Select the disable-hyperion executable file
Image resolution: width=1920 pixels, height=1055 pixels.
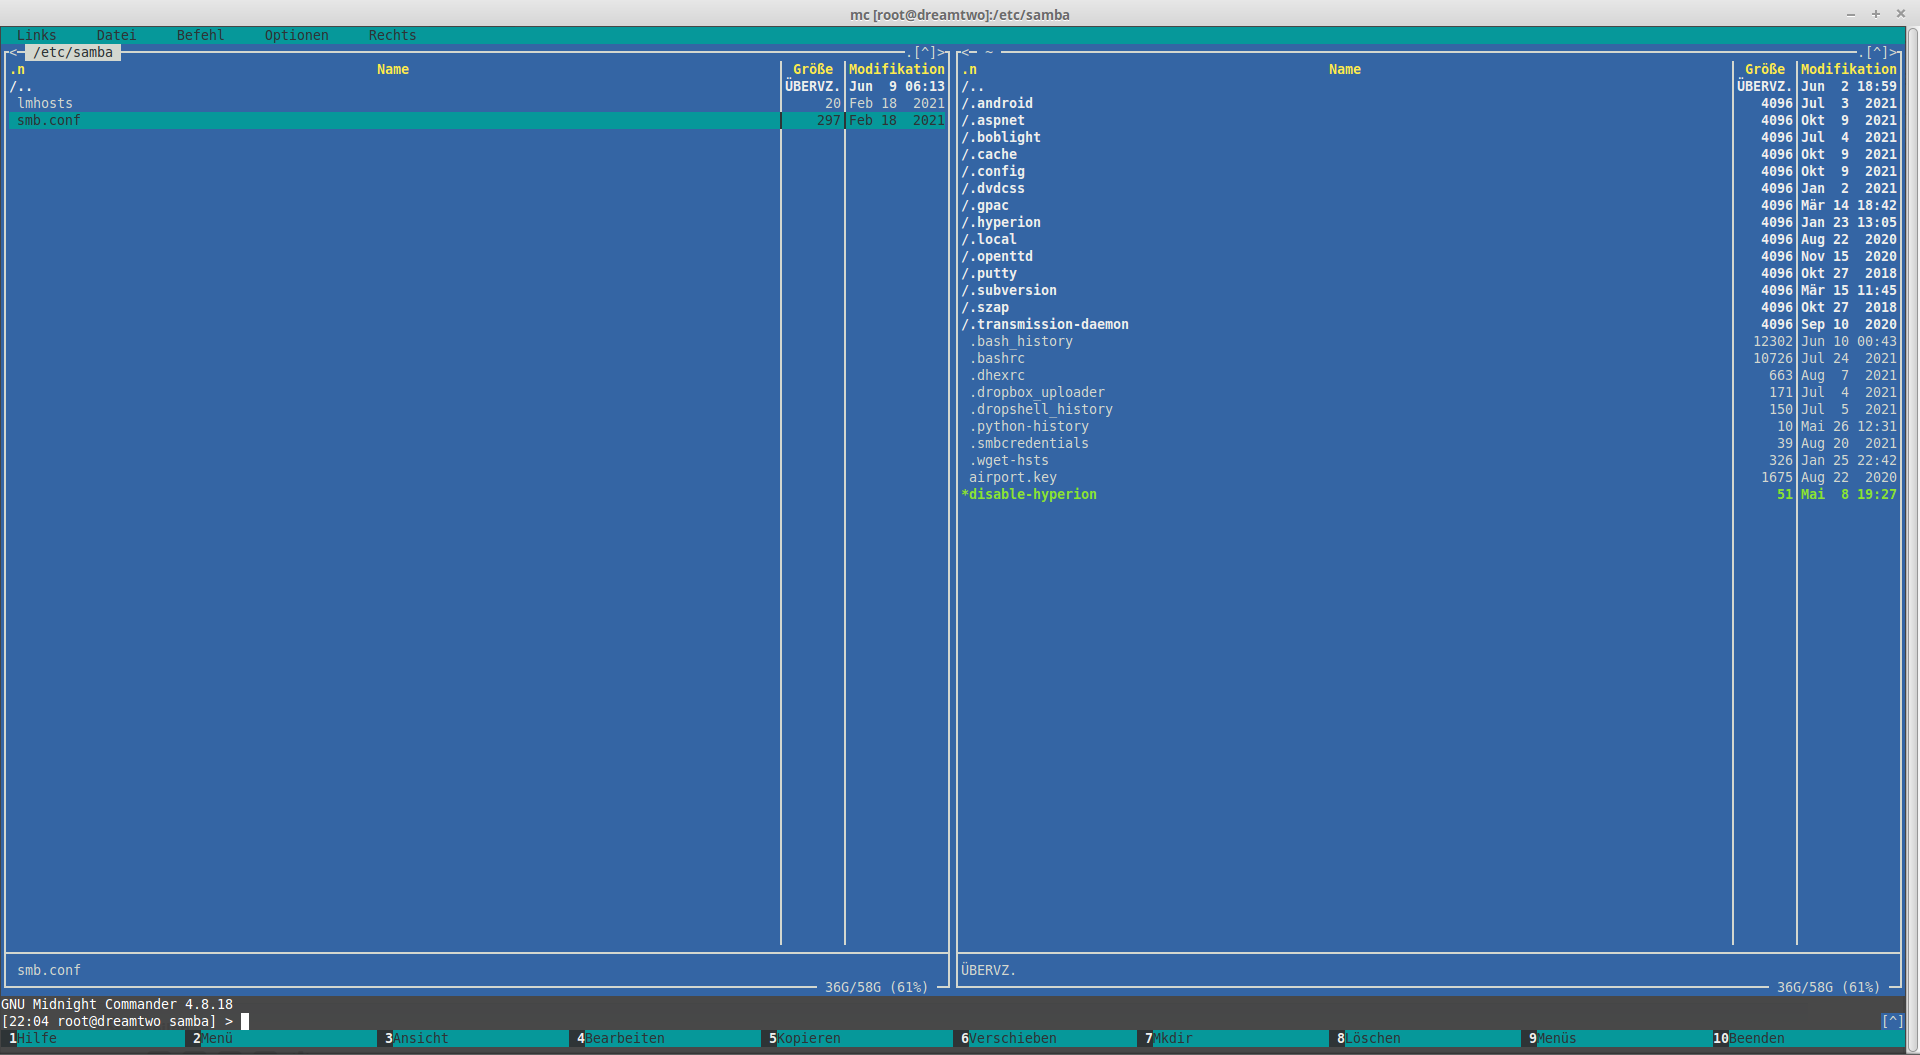(x=1032, y=494)
